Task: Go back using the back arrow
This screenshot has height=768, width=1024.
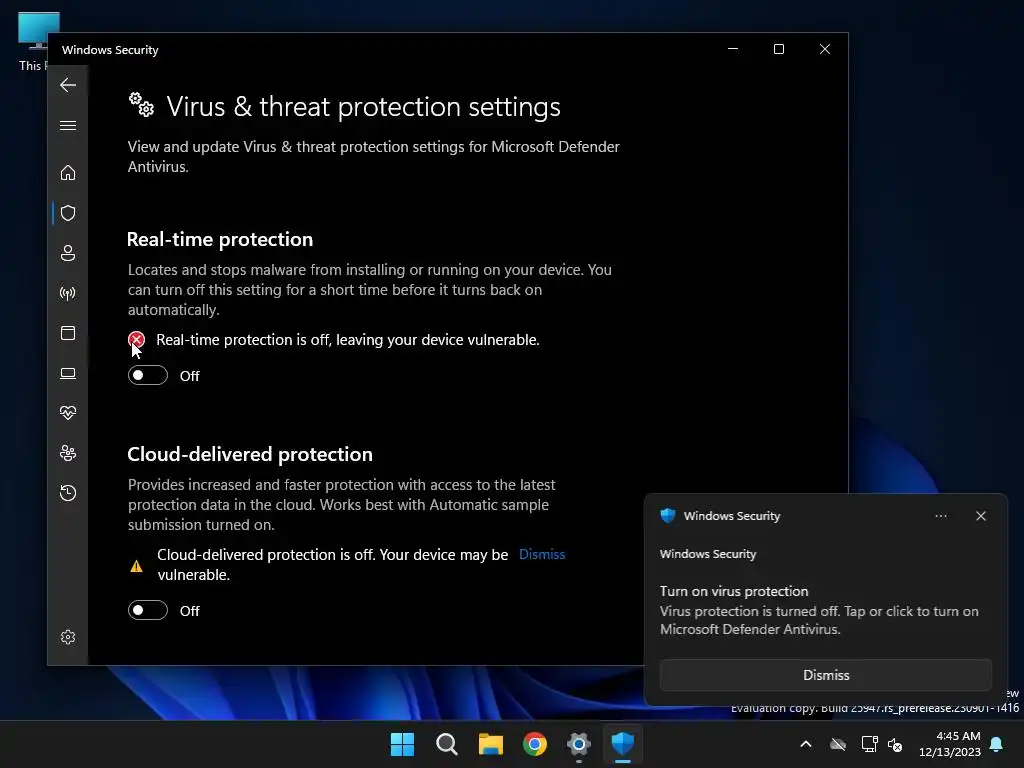Action: 68,85
